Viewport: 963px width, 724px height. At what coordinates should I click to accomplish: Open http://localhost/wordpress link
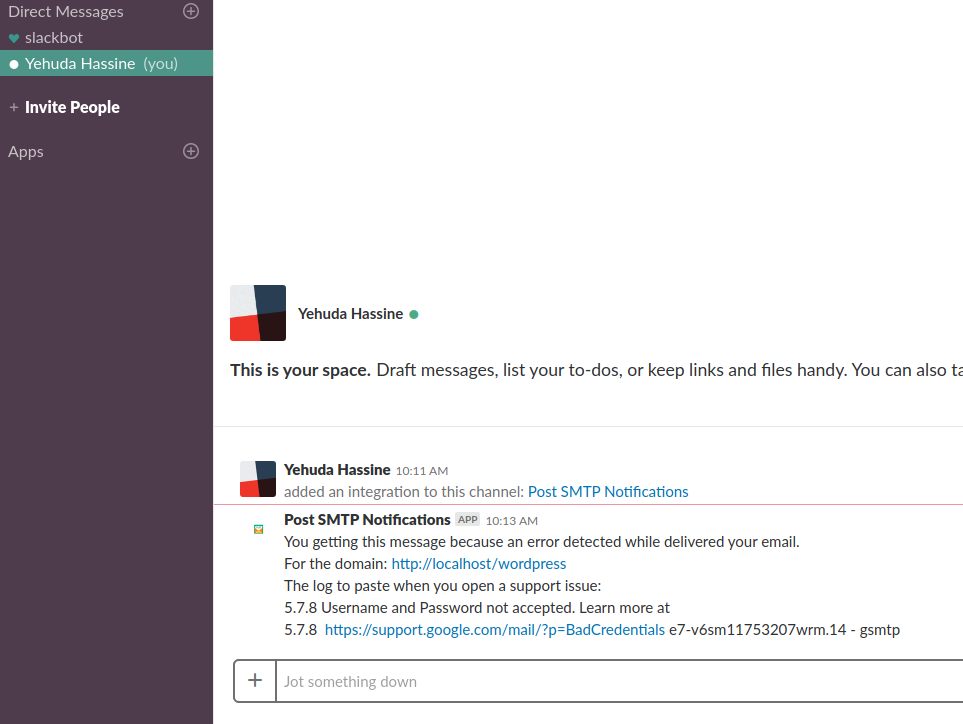tap(478, 564)
